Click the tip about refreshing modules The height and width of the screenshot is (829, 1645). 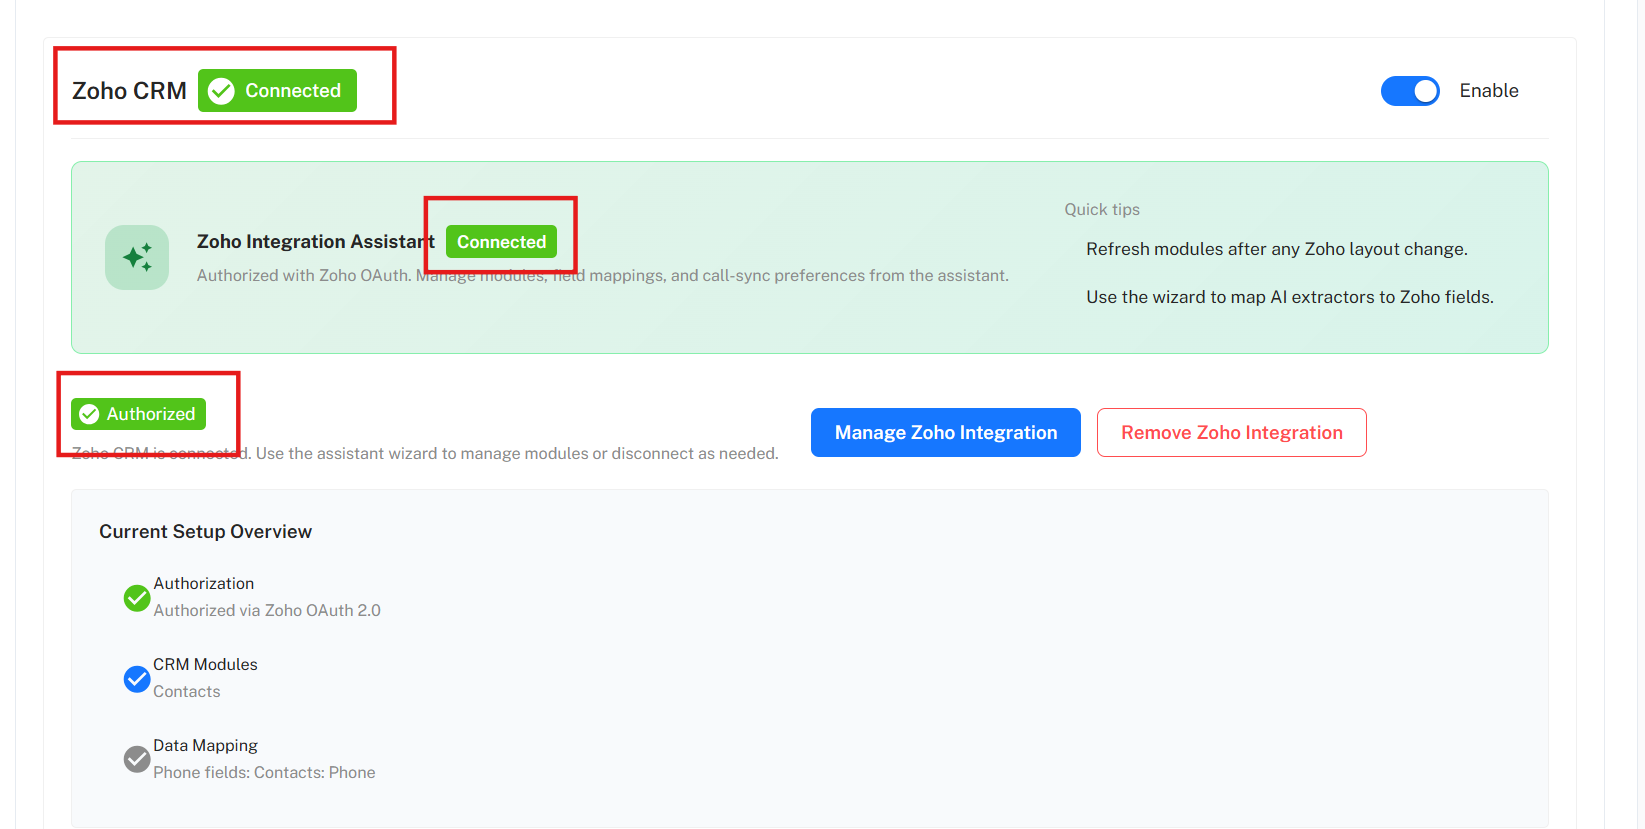pos(1276,249)
